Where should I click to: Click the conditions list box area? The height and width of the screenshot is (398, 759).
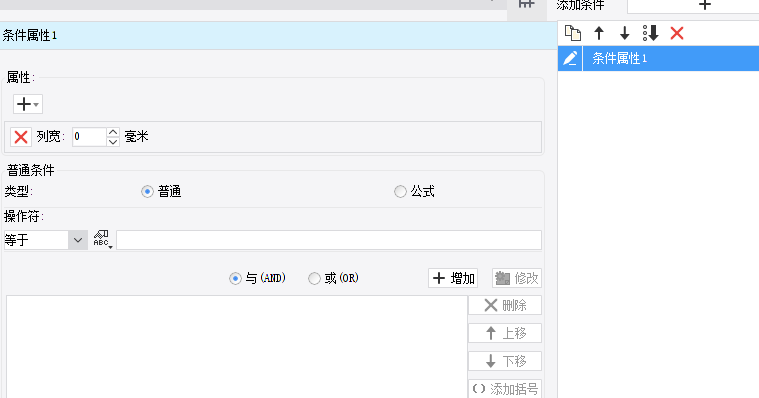(237, 347)
